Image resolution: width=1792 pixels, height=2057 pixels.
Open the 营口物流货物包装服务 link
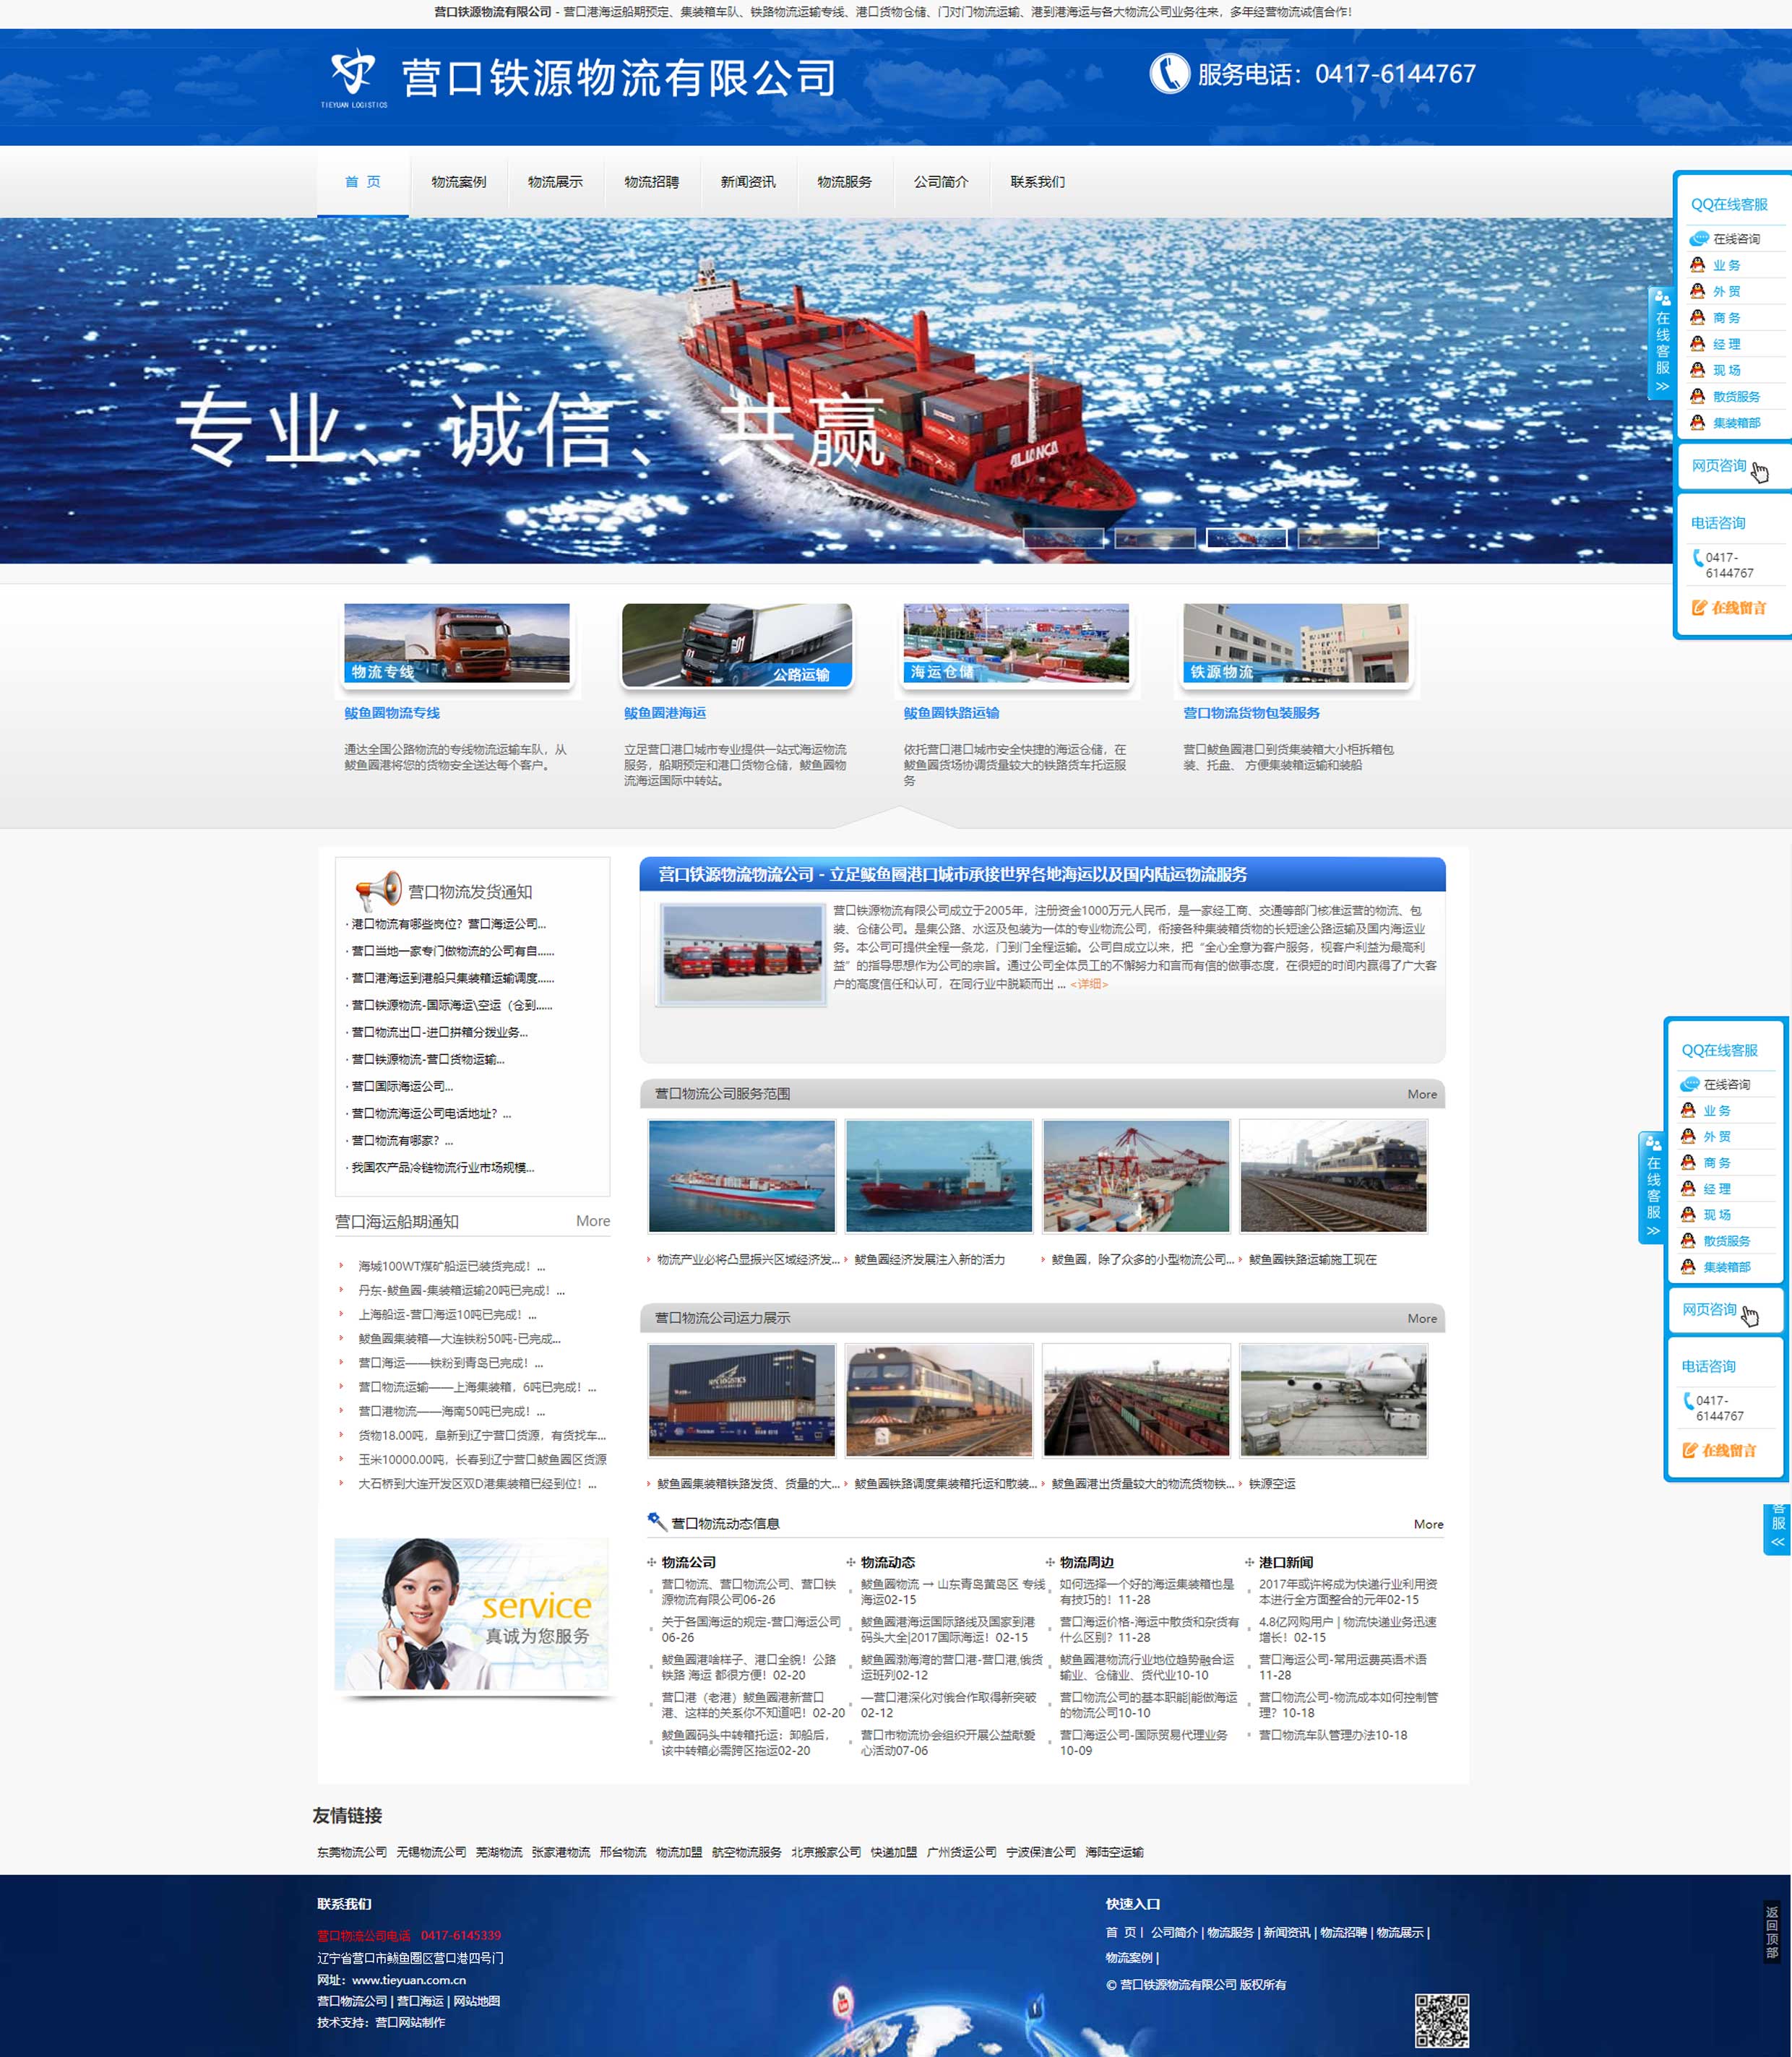(x=1251, y=713)
